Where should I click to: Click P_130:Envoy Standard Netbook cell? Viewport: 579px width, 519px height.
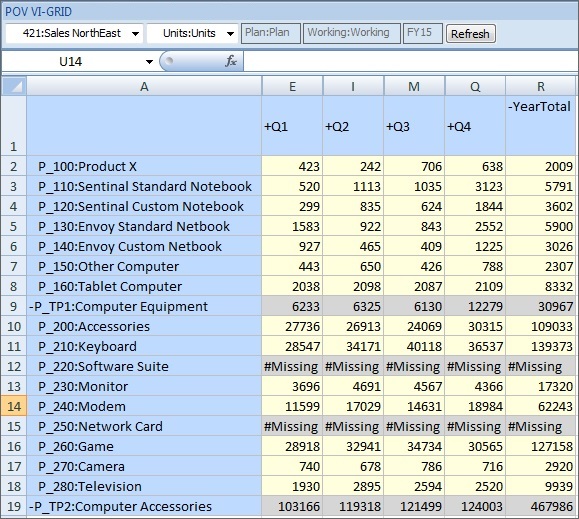click(x=144, y=226)
